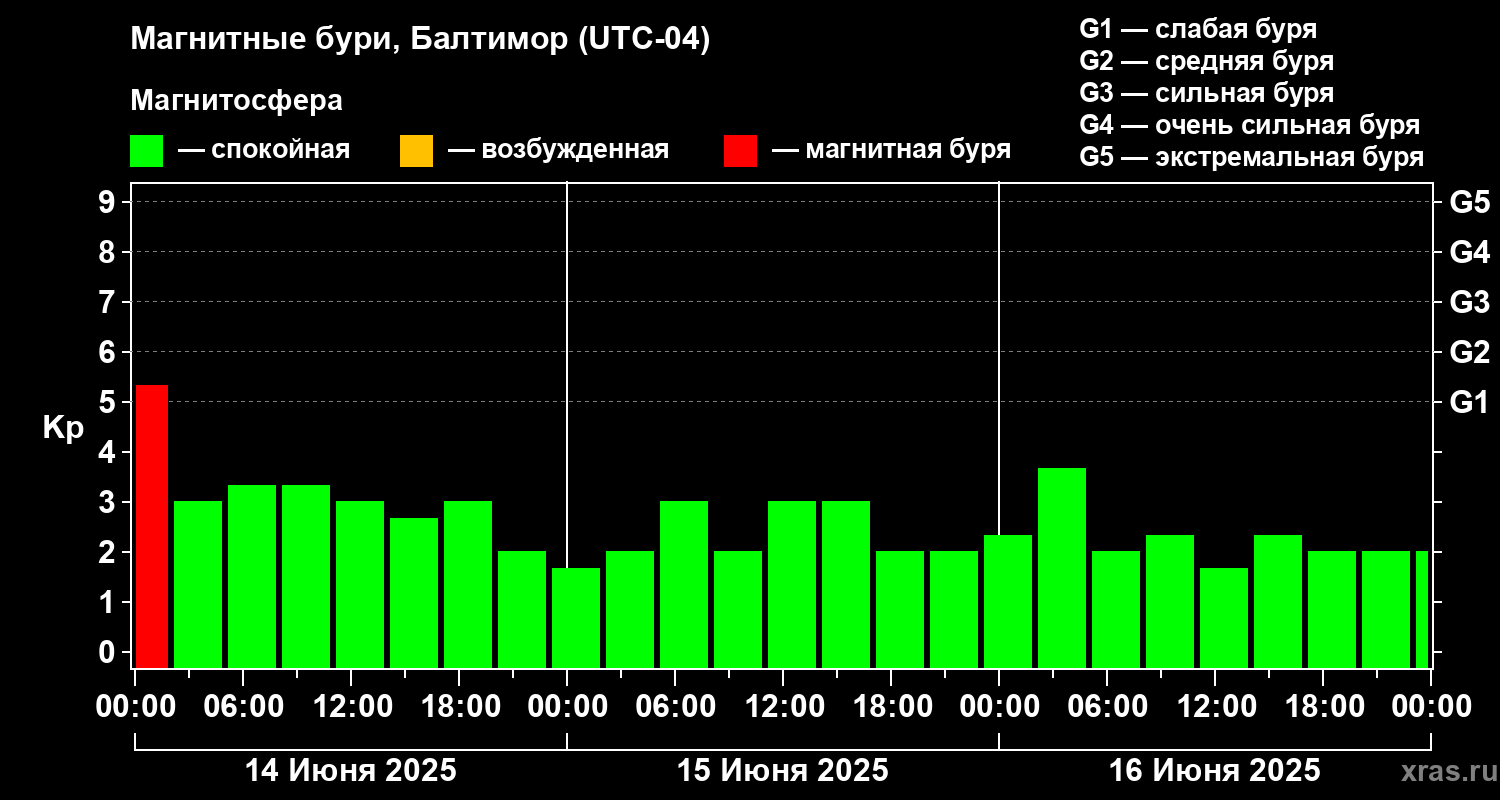Click the '— магнитная буря' legend text
The image size is (1500, 800).
pos(892,151)
